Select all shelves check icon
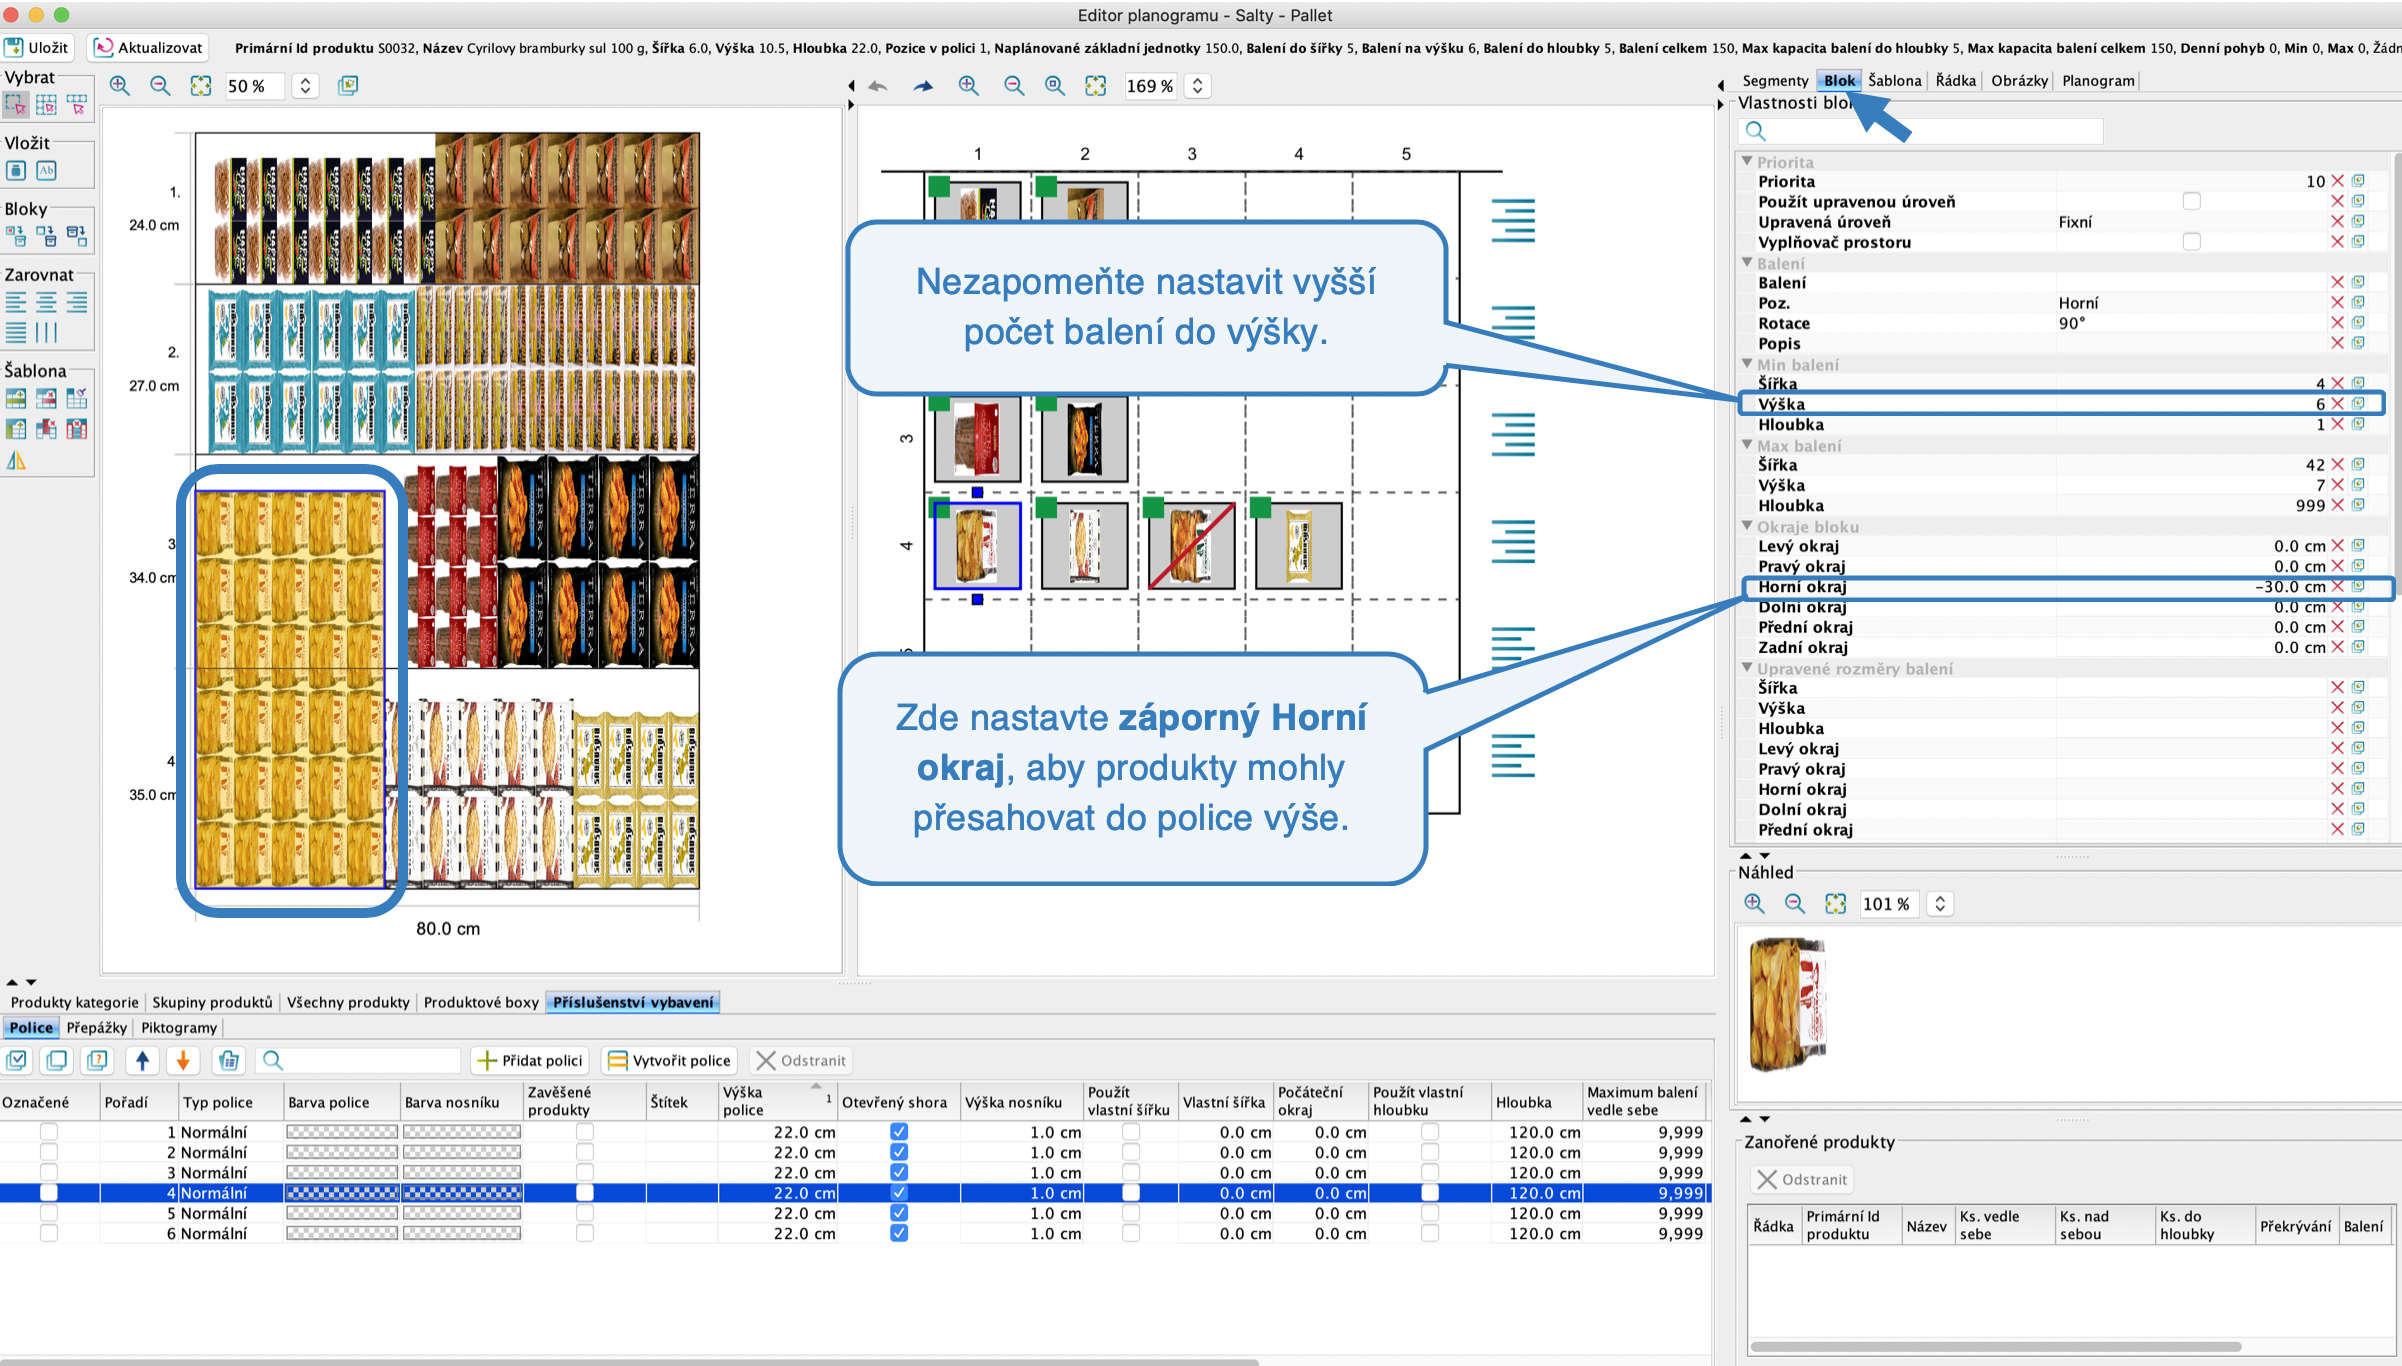The width and height of the screenshot is (2402, 1366). [x=17, y=1060]
